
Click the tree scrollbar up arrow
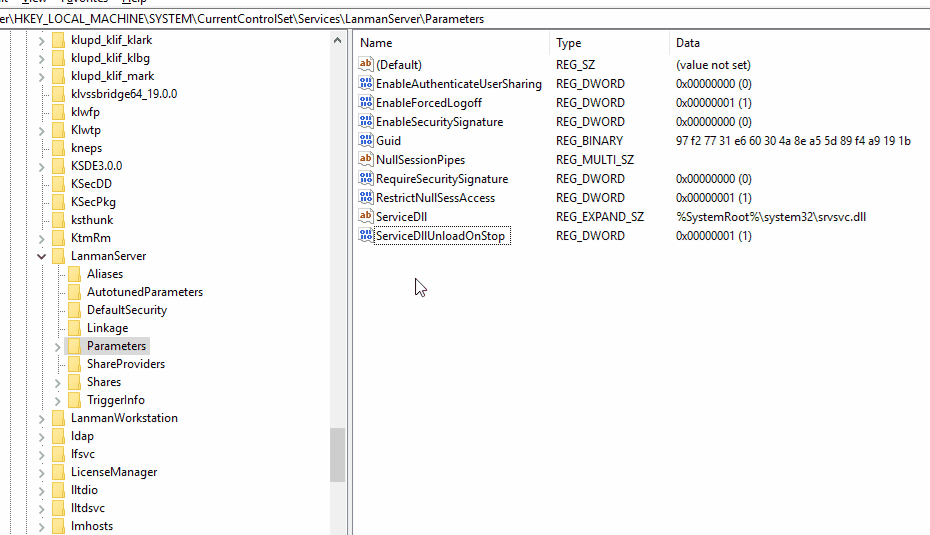point(337,40)
